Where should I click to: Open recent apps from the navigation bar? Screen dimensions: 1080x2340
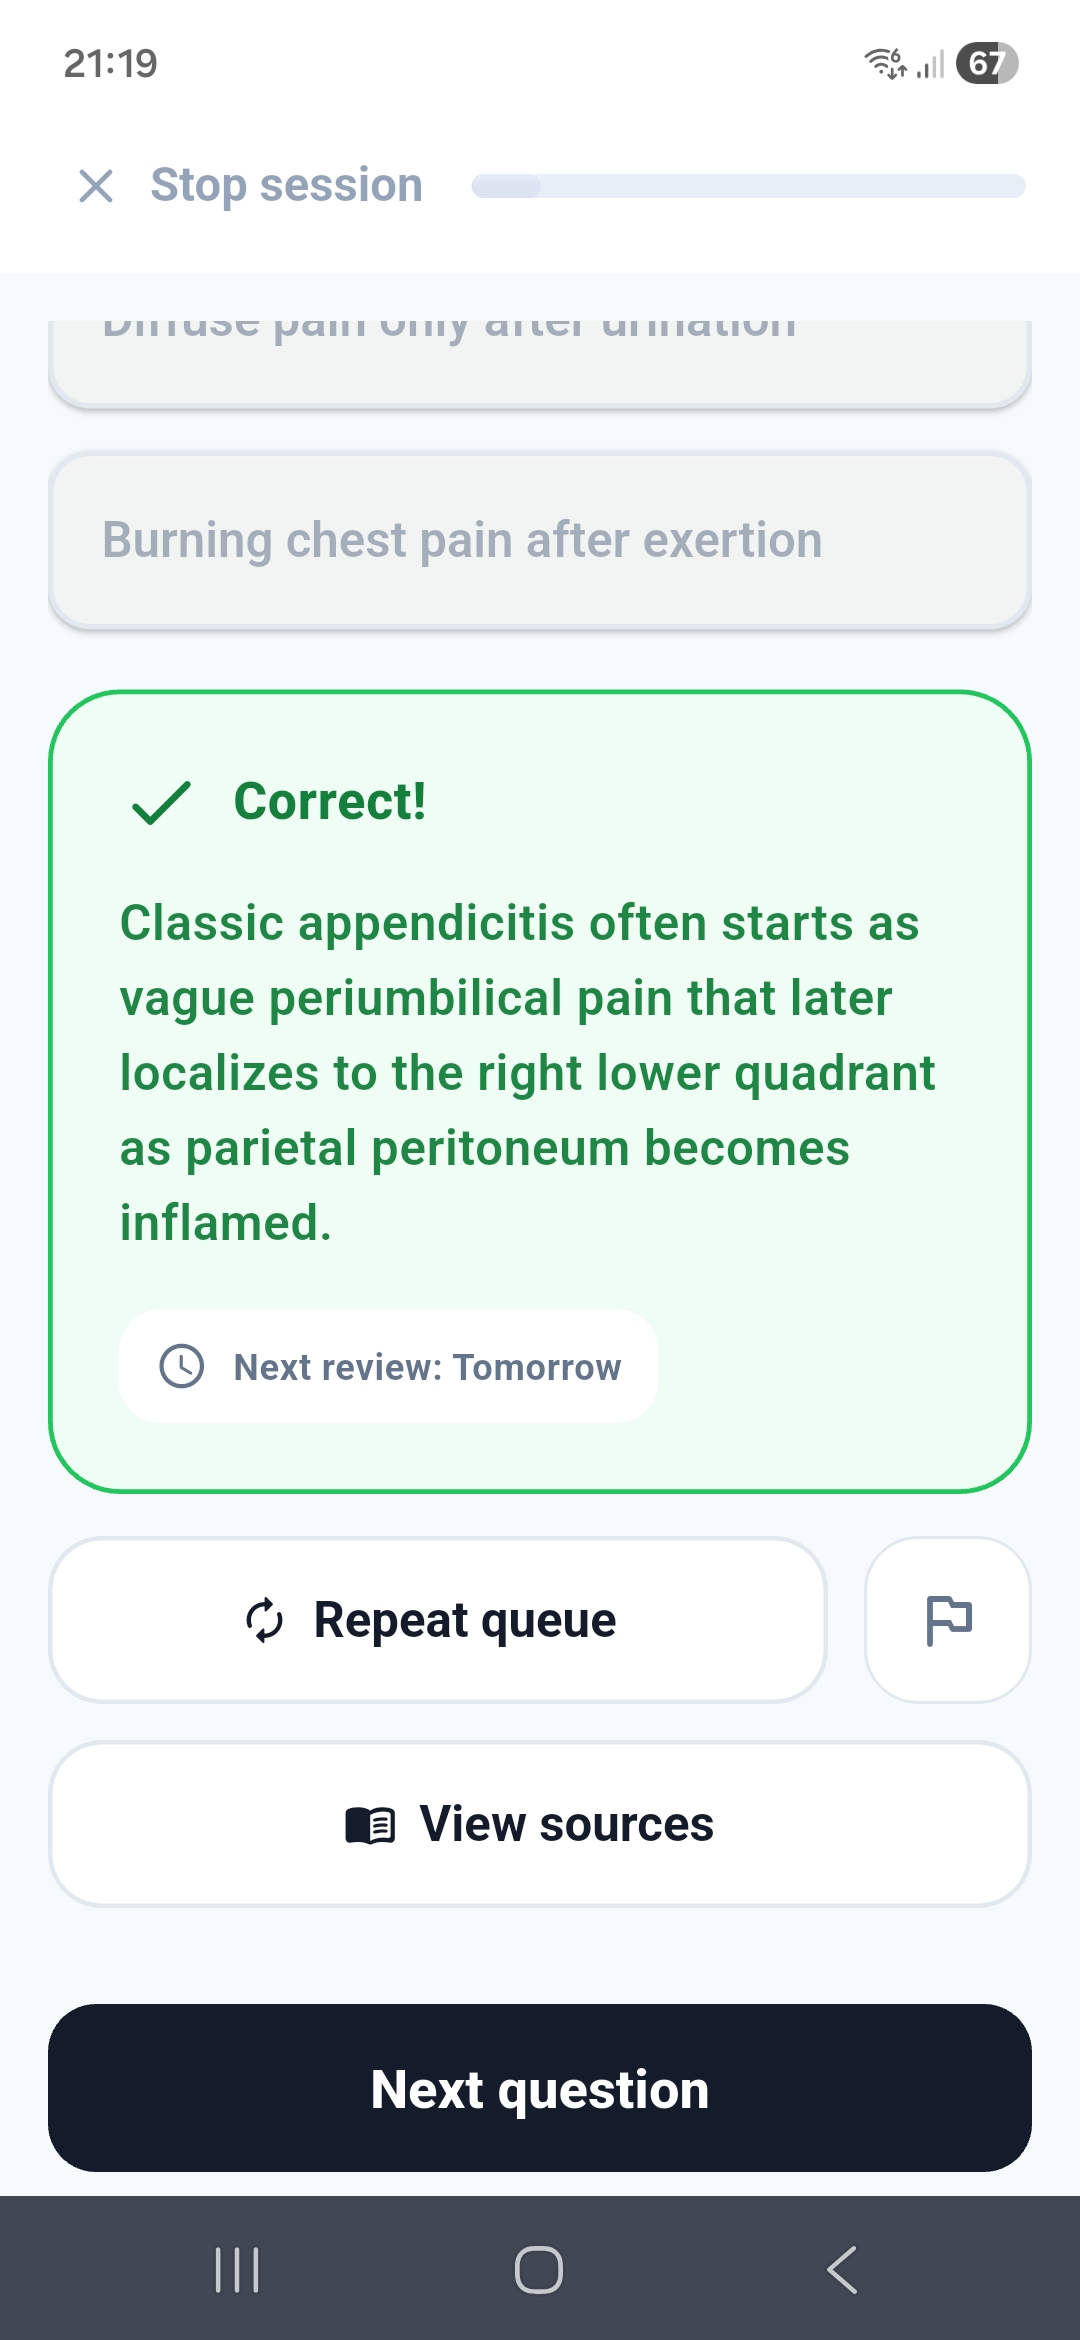click(x=236, y=2270)
